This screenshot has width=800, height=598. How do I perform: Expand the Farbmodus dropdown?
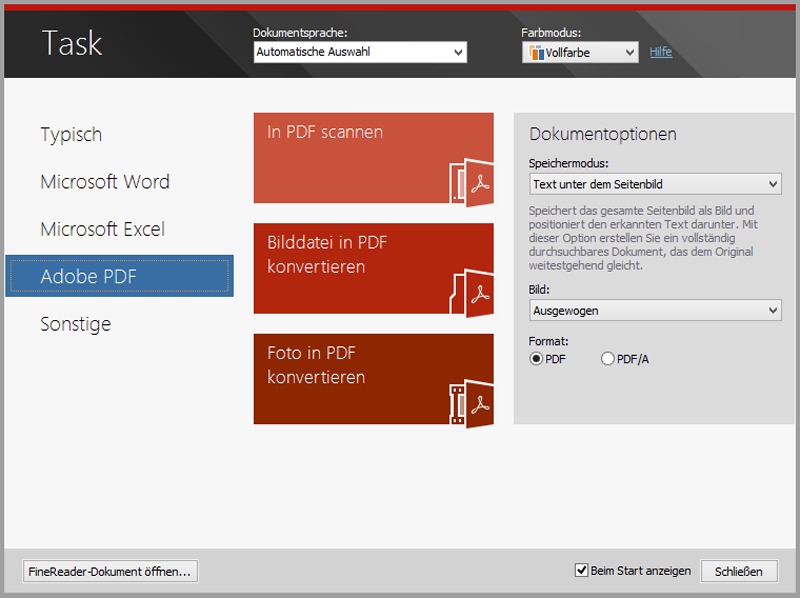(x=630, y=53)
